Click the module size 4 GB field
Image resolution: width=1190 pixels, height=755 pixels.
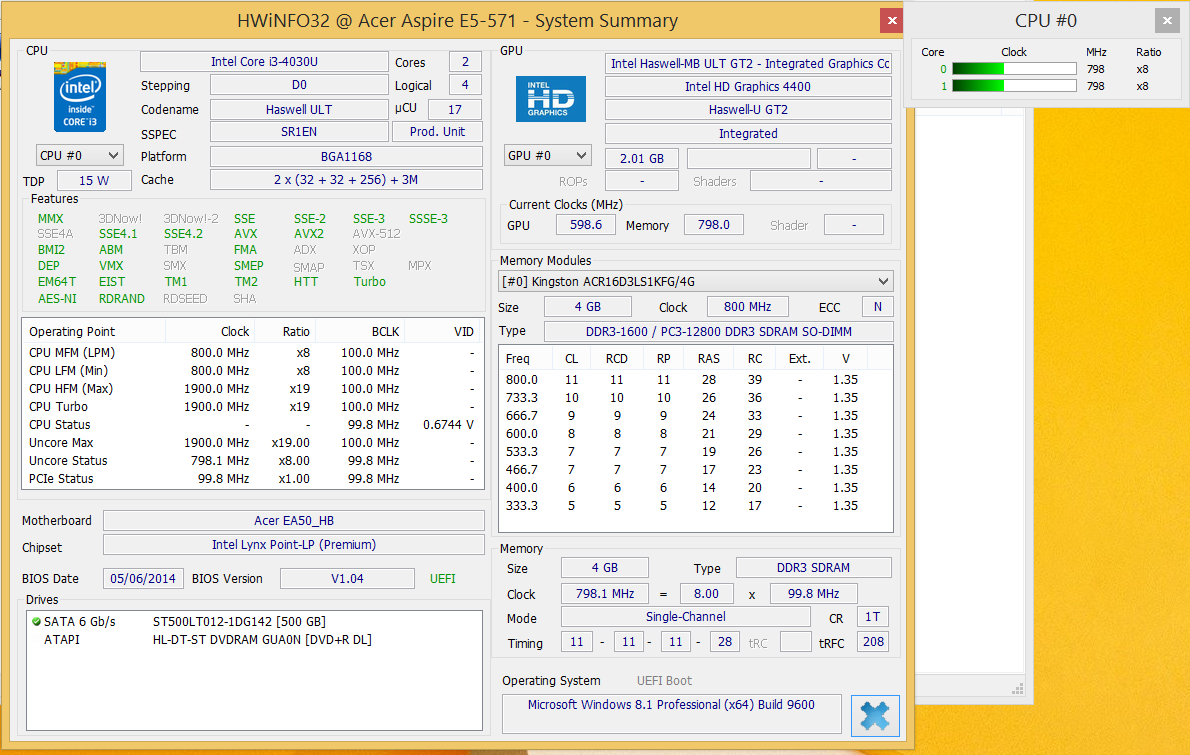click(587, 307)
